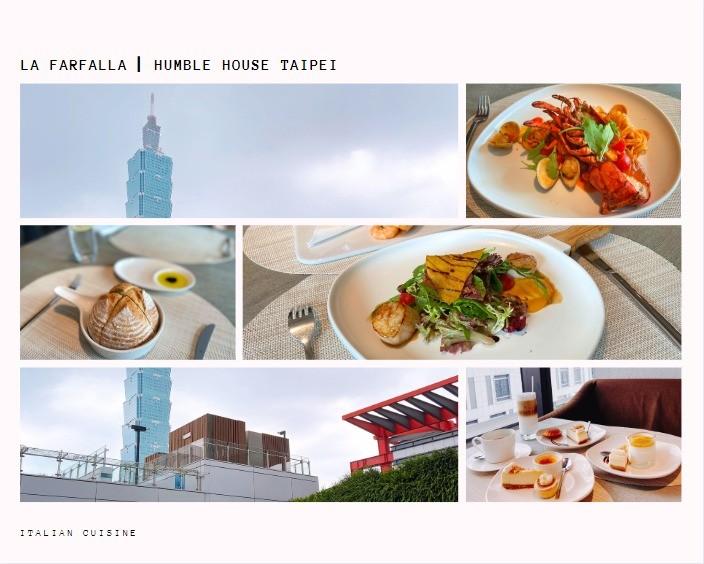Click the rooftop building with red structure photo
Screen dimensions: 704x564
pos(239,435)
